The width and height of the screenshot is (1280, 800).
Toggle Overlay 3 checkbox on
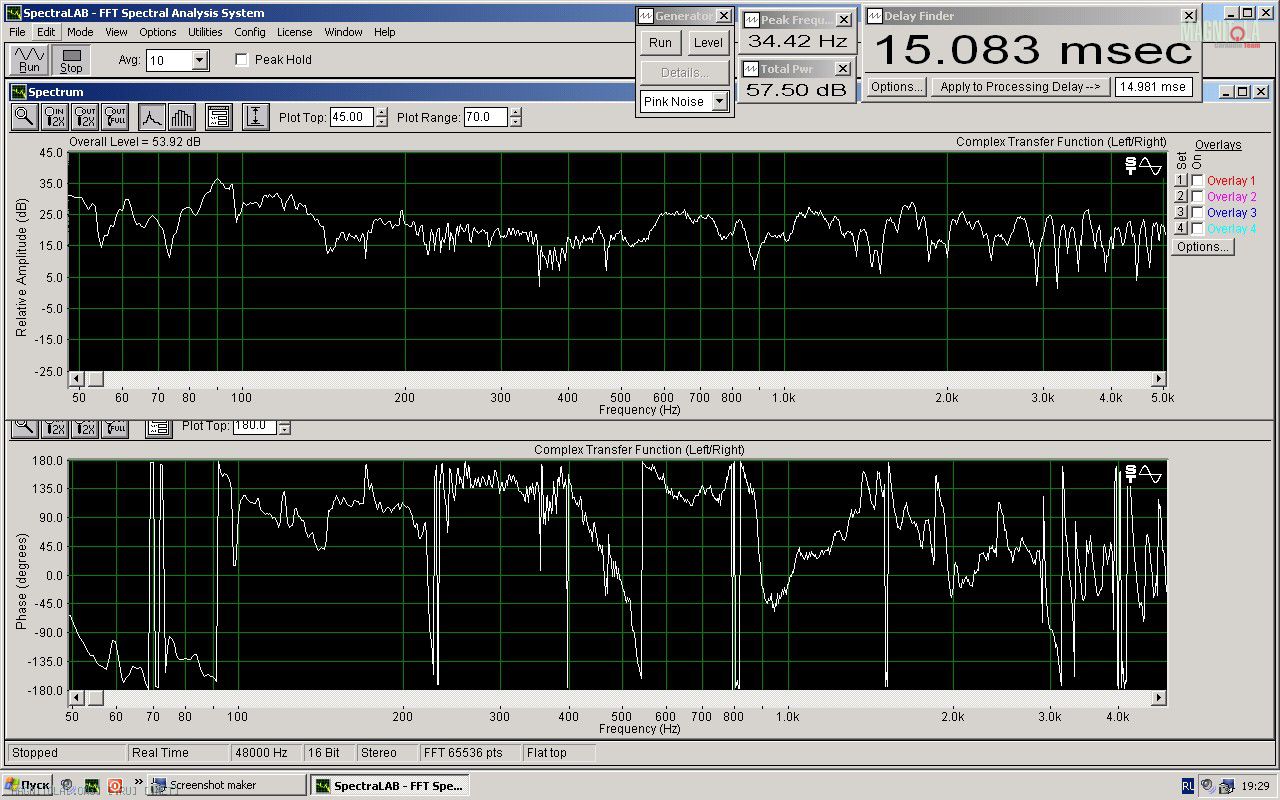tap(1197, 213)
